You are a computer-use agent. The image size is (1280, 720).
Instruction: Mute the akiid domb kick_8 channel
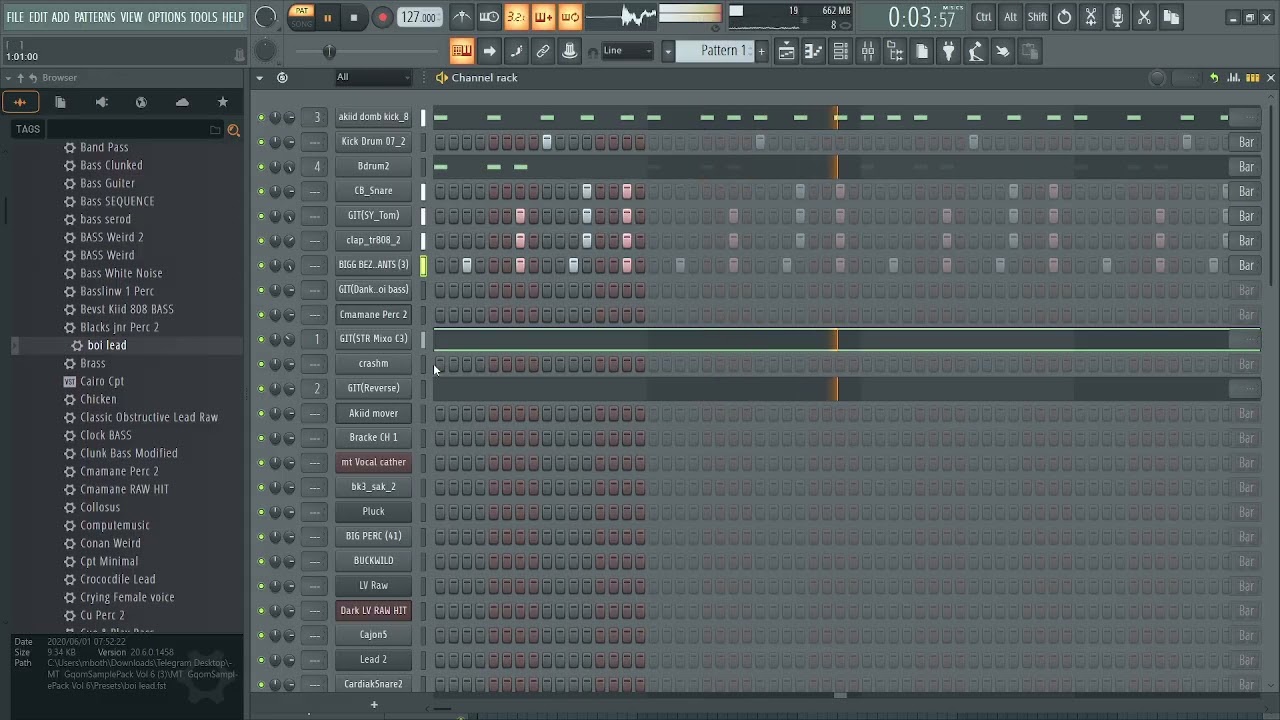261,117
